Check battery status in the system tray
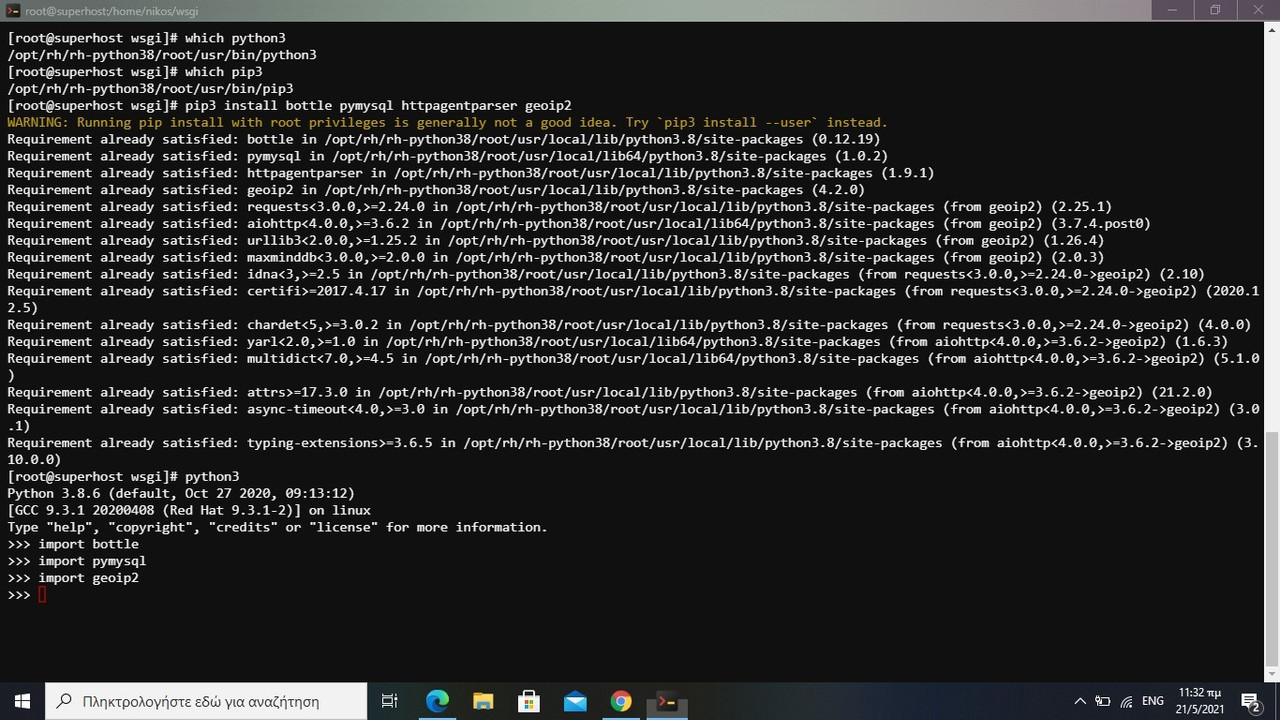This screenshot has height=720, width=1280. [x=1102, y=701]
